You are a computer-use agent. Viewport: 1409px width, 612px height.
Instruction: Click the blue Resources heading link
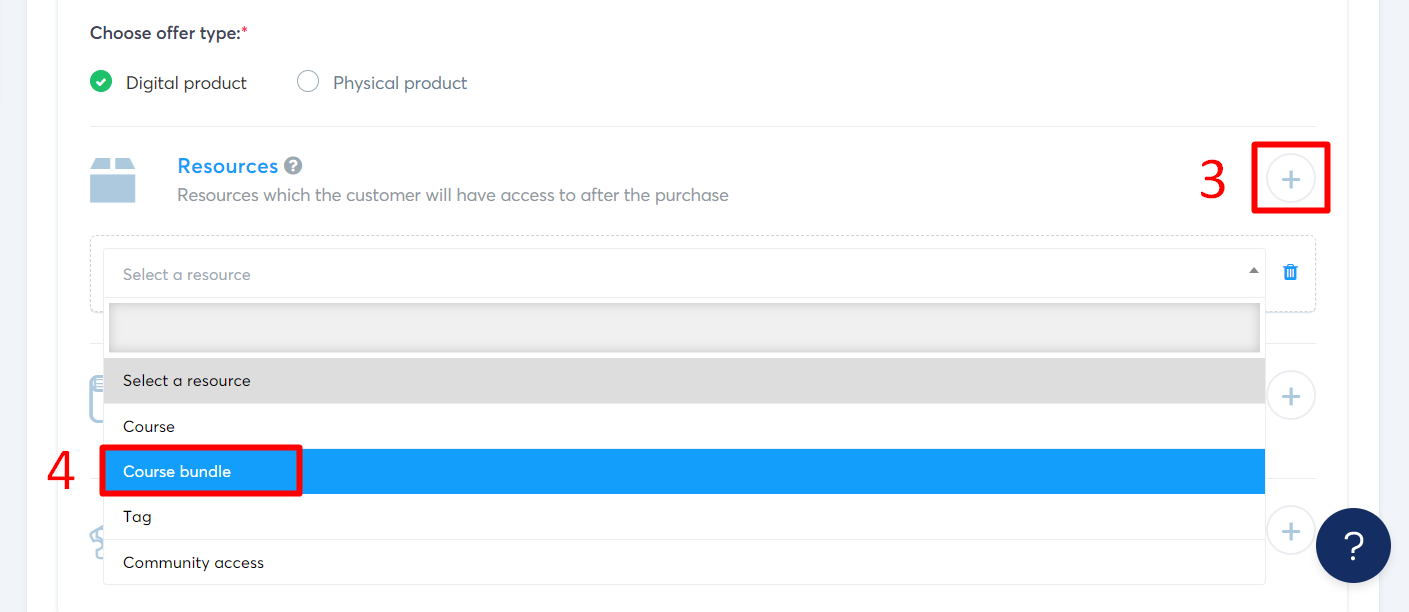pos(228,165)
